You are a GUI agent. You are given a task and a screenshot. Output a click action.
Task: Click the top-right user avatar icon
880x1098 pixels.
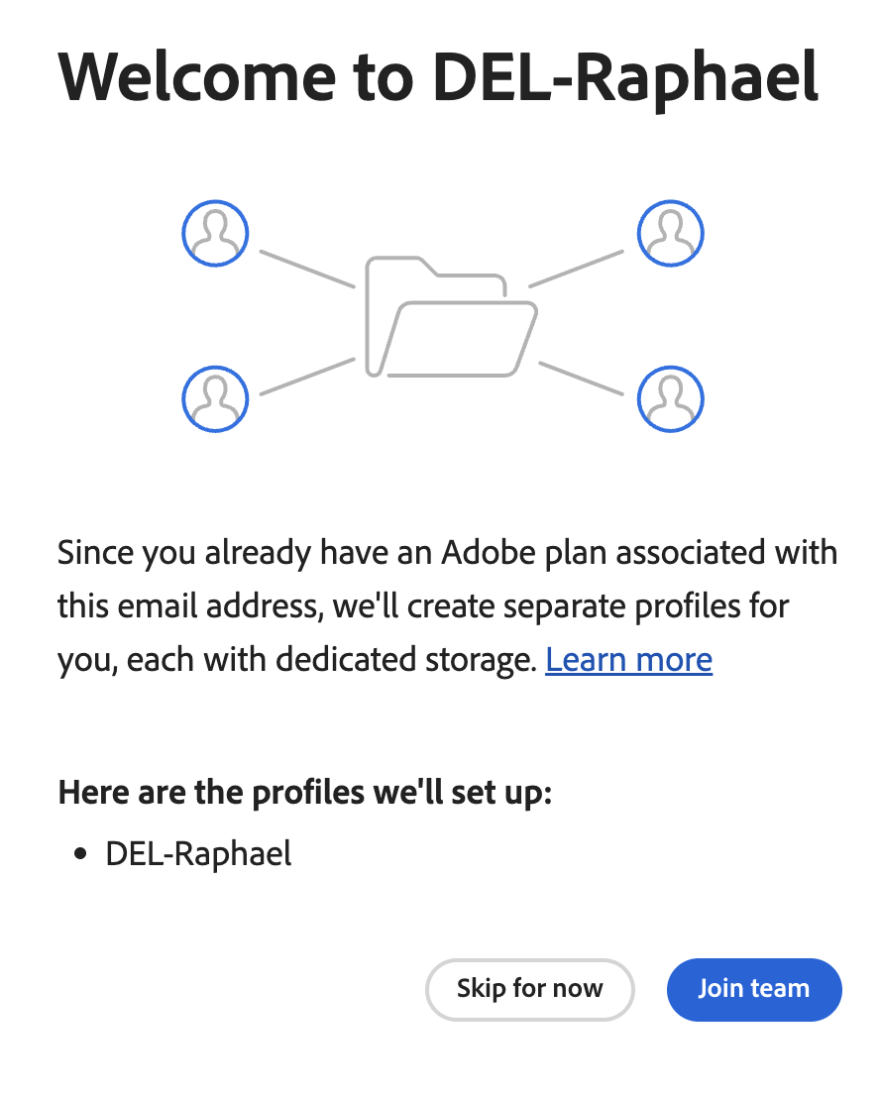pos(670,234)
